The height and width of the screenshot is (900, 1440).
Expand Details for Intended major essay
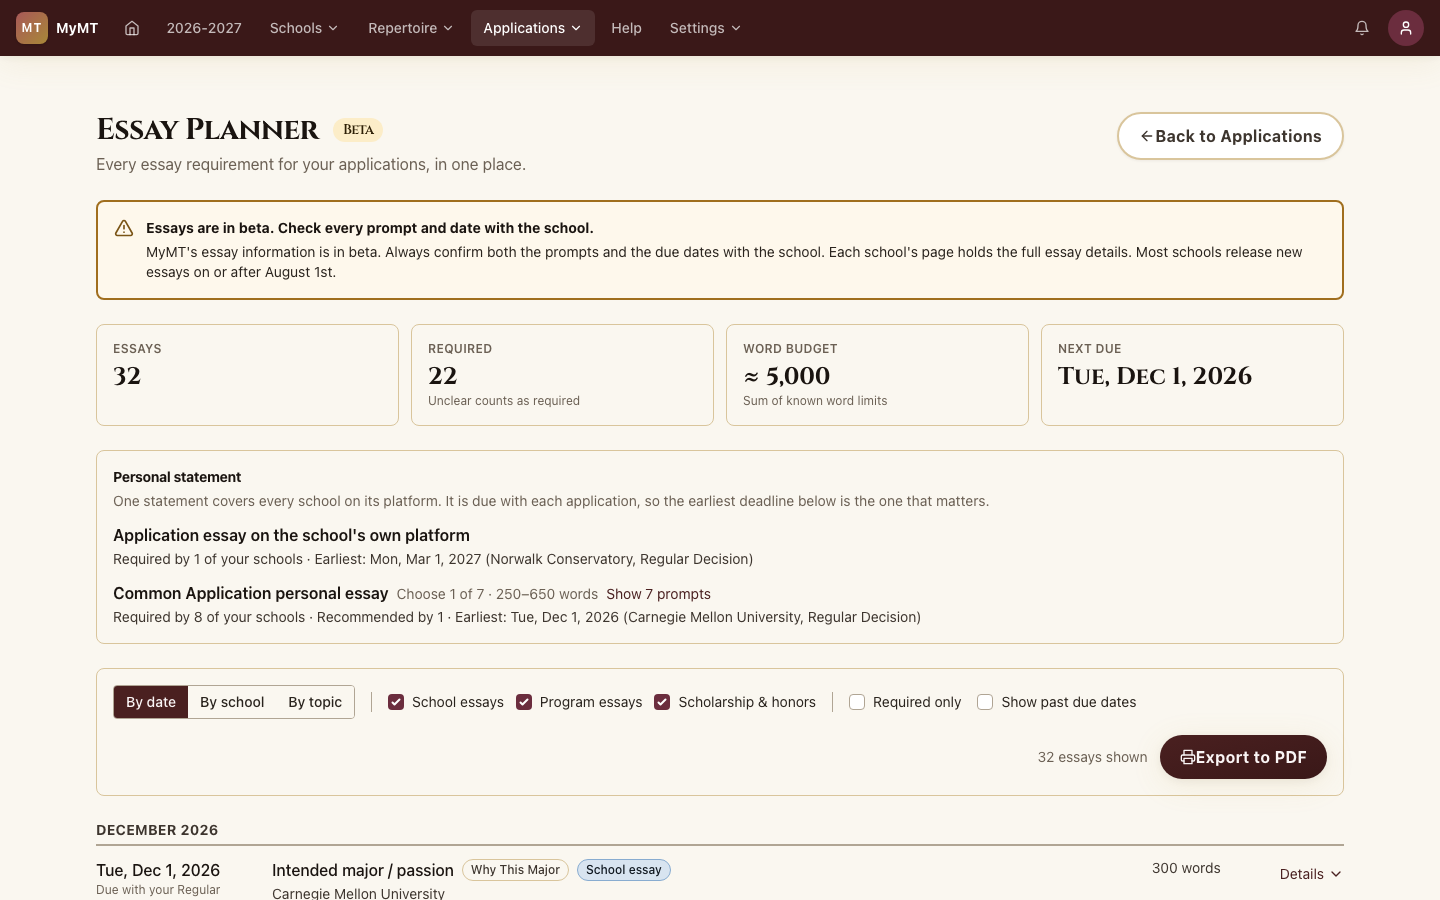pyautogui.click(x=1310, y=874)
